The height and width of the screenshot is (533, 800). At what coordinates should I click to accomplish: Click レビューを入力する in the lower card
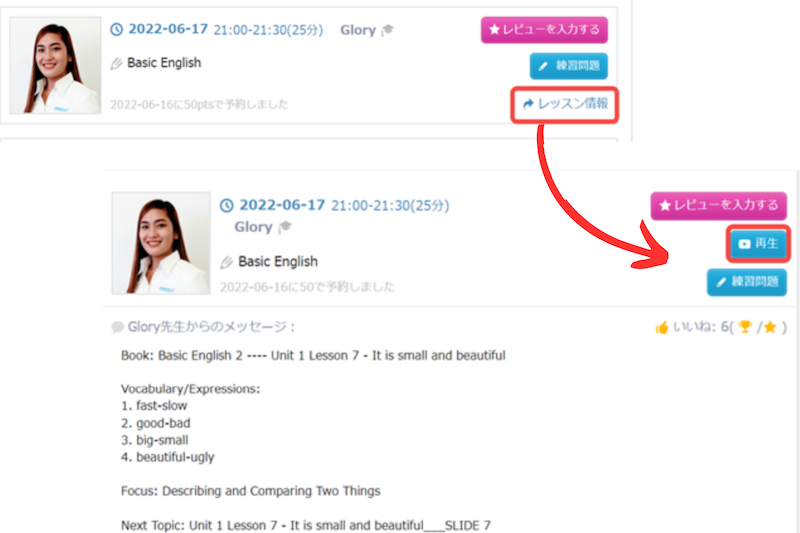[718, 206]
